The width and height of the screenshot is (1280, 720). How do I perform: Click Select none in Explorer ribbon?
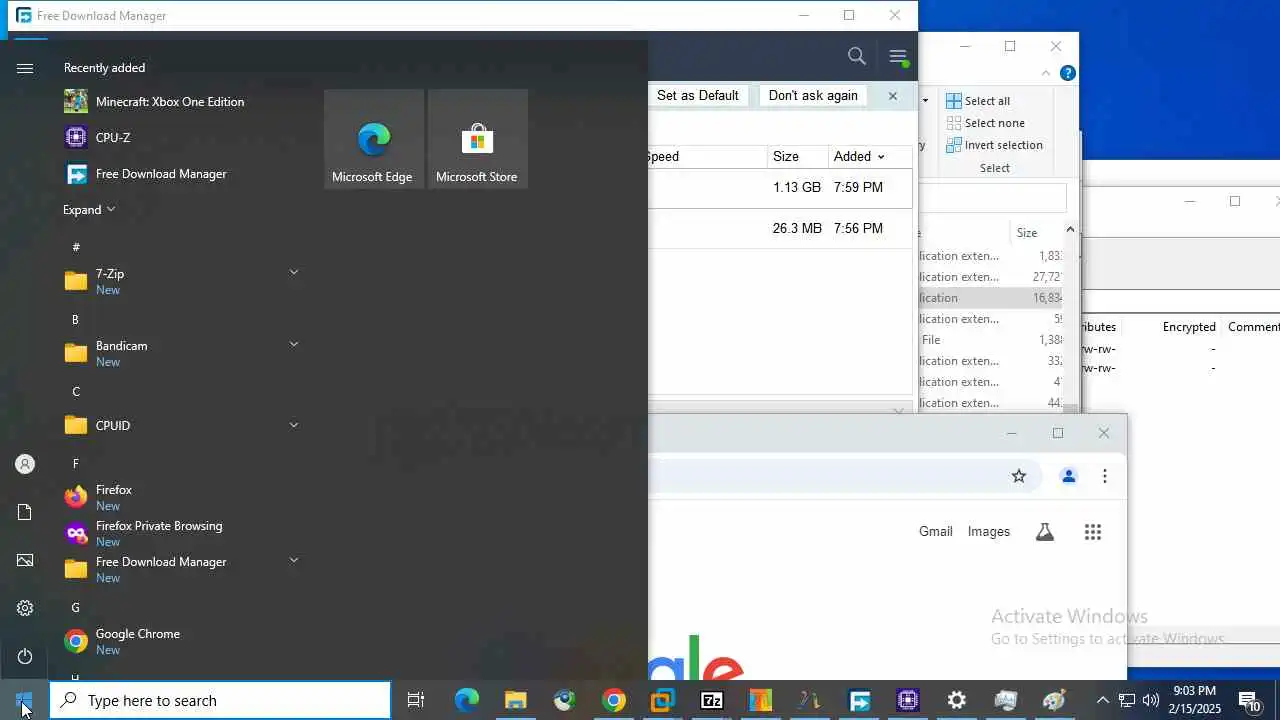[985, 123]
